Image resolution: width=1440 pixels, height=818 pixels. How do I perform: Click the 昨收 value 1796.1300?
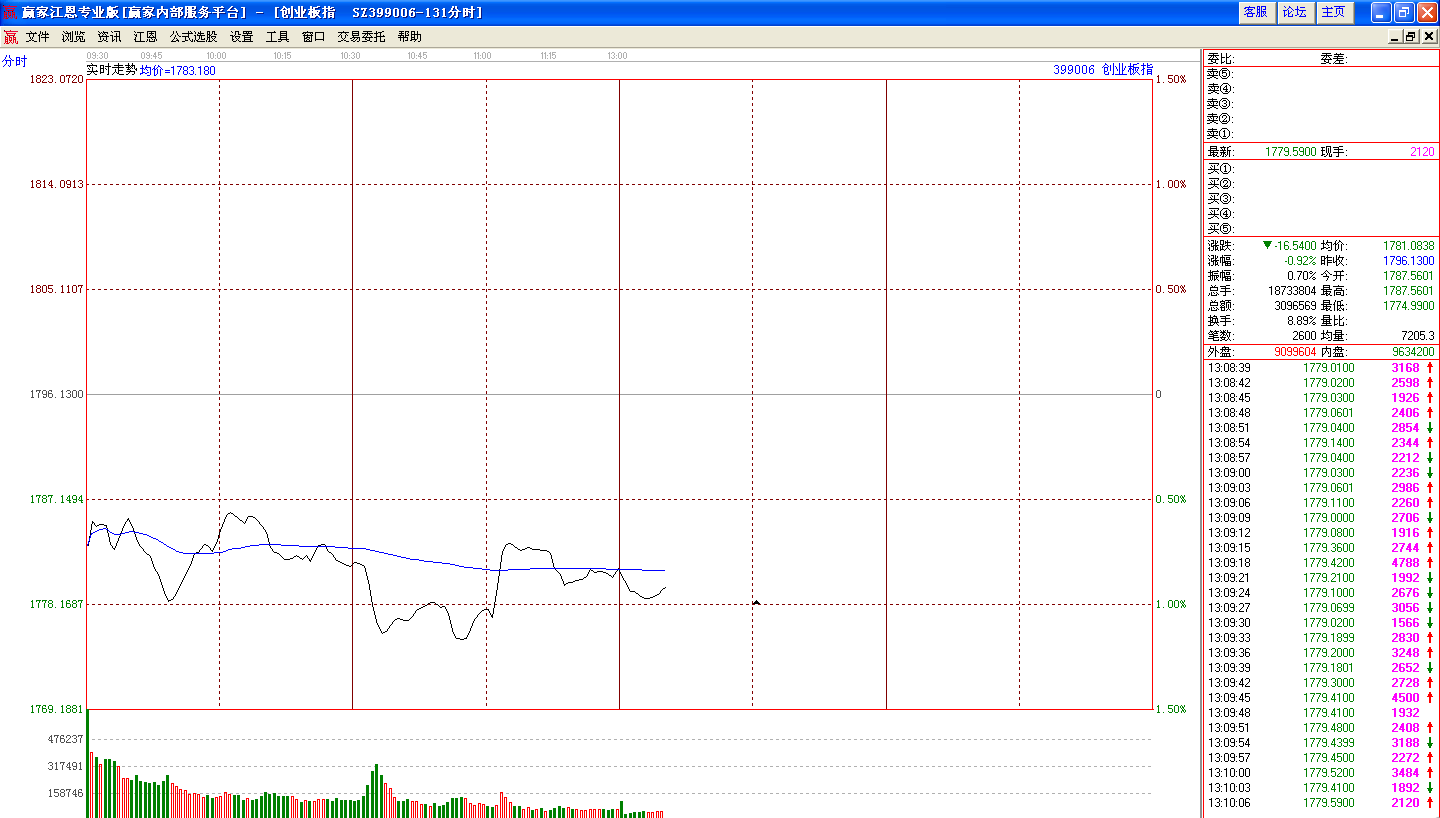pos(1409,261)
